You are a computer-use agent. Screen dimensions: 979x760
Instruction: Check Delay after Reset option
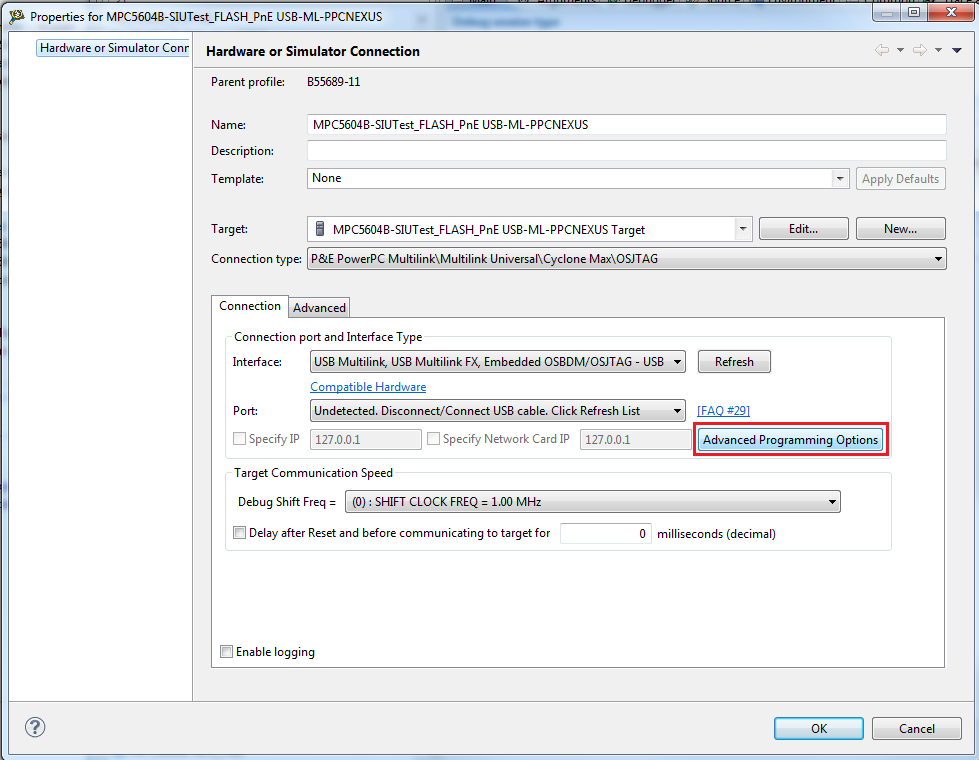click(x=240, y=533)
